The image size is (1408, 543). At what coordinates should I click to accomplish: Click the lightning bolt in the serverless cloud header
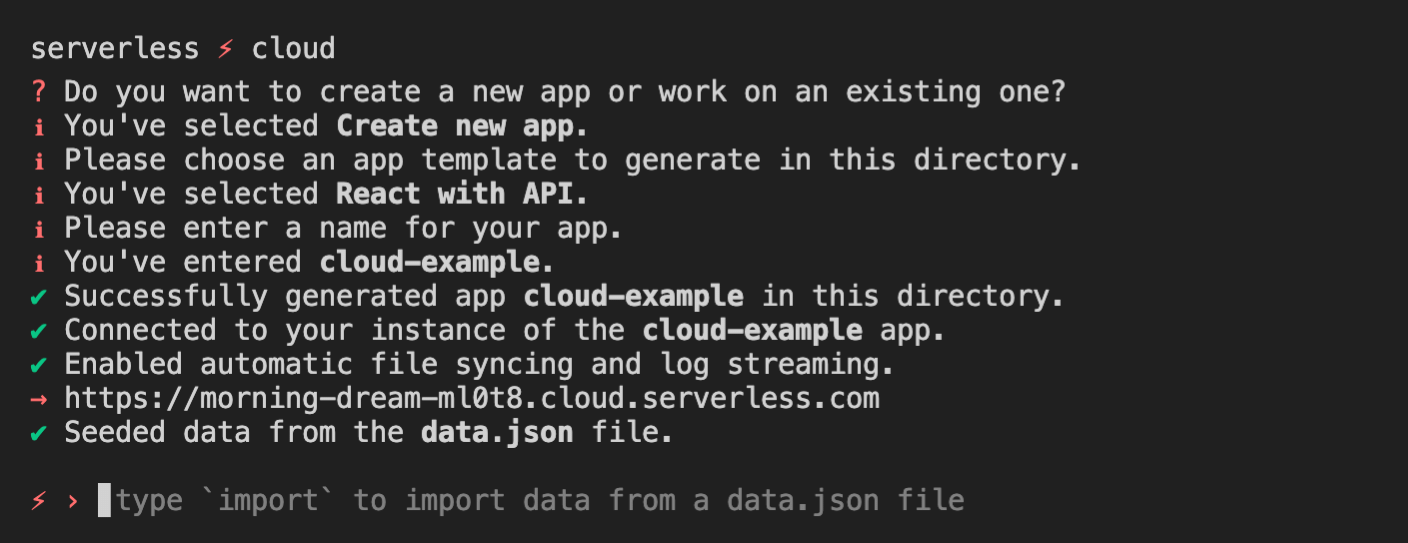click(225, 48)
